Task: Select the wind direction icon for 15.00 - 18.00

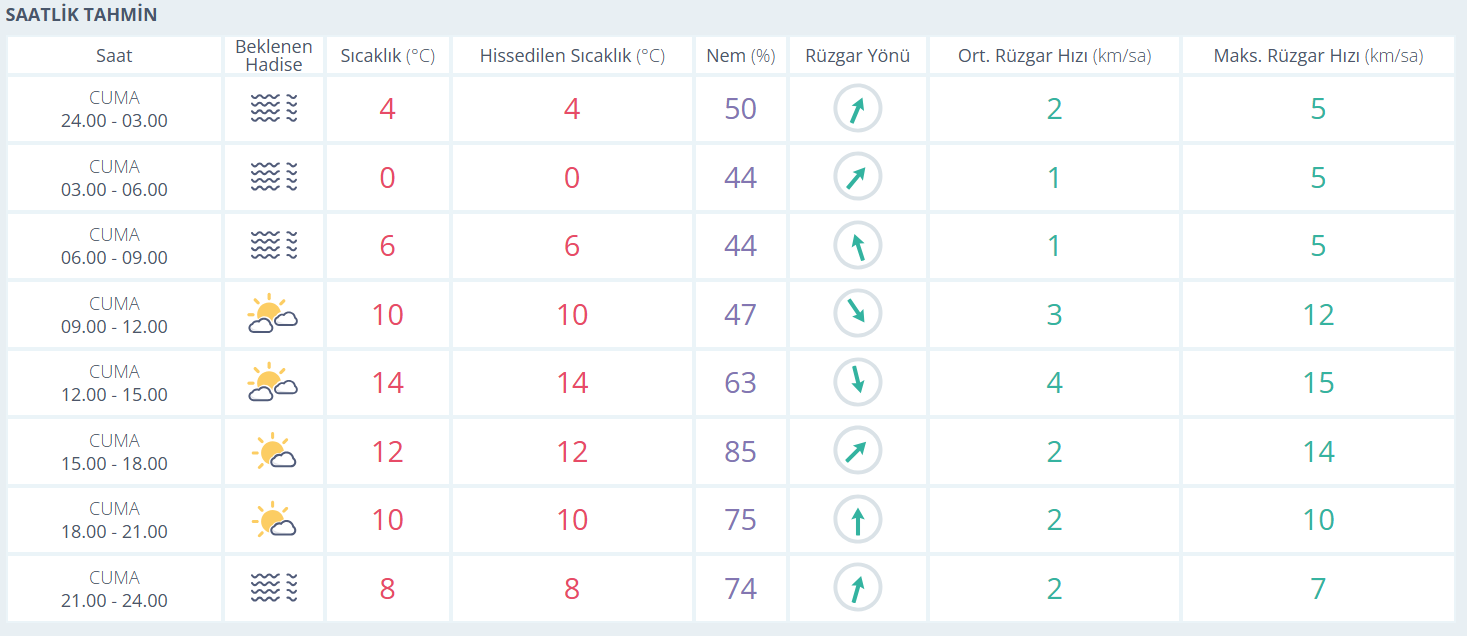Action: [x=857, y=452]
